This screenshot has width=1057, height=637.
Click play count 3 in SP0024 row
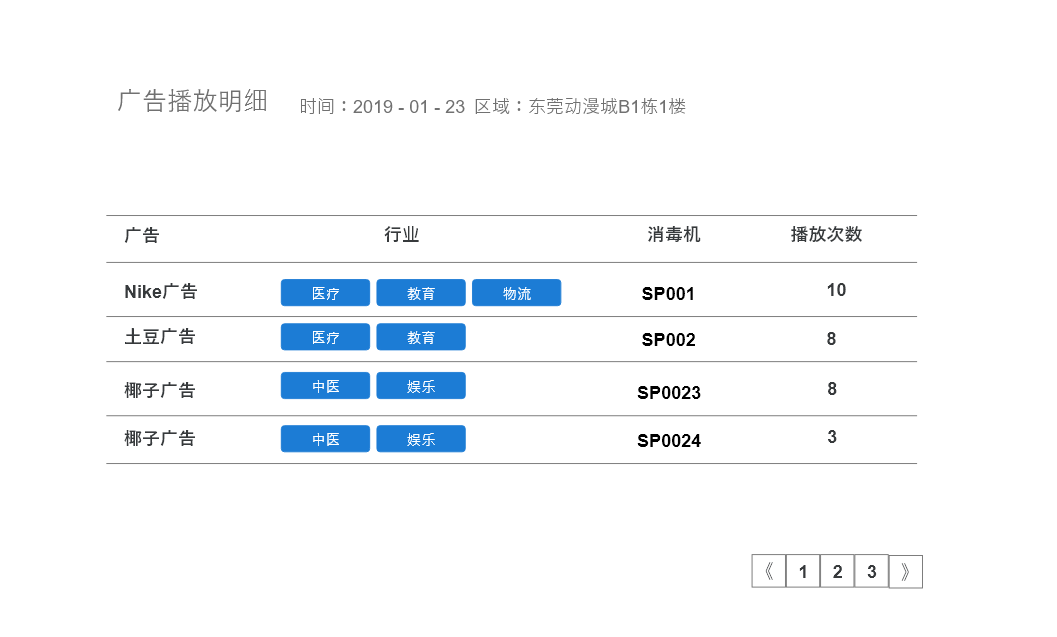[832, 437]
